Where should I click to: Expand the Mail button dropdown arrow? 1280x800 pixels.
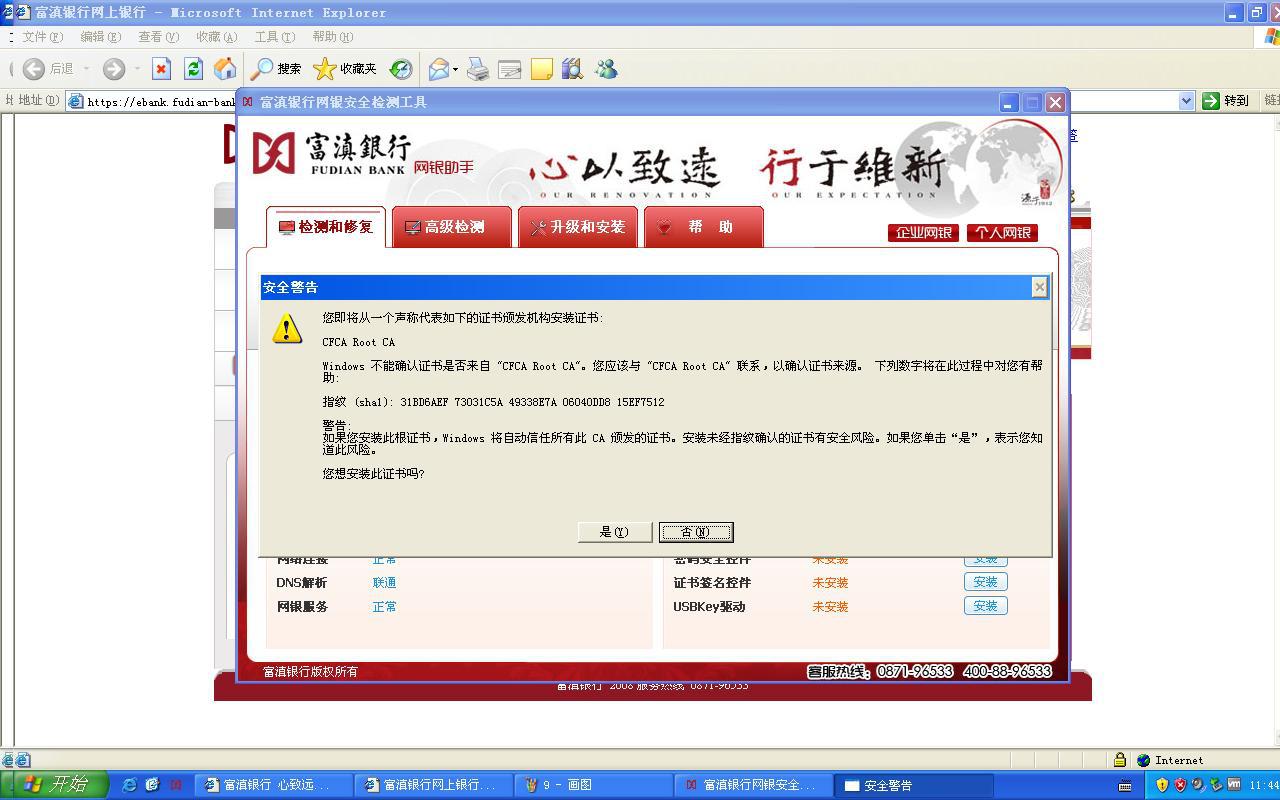(455, 70)
